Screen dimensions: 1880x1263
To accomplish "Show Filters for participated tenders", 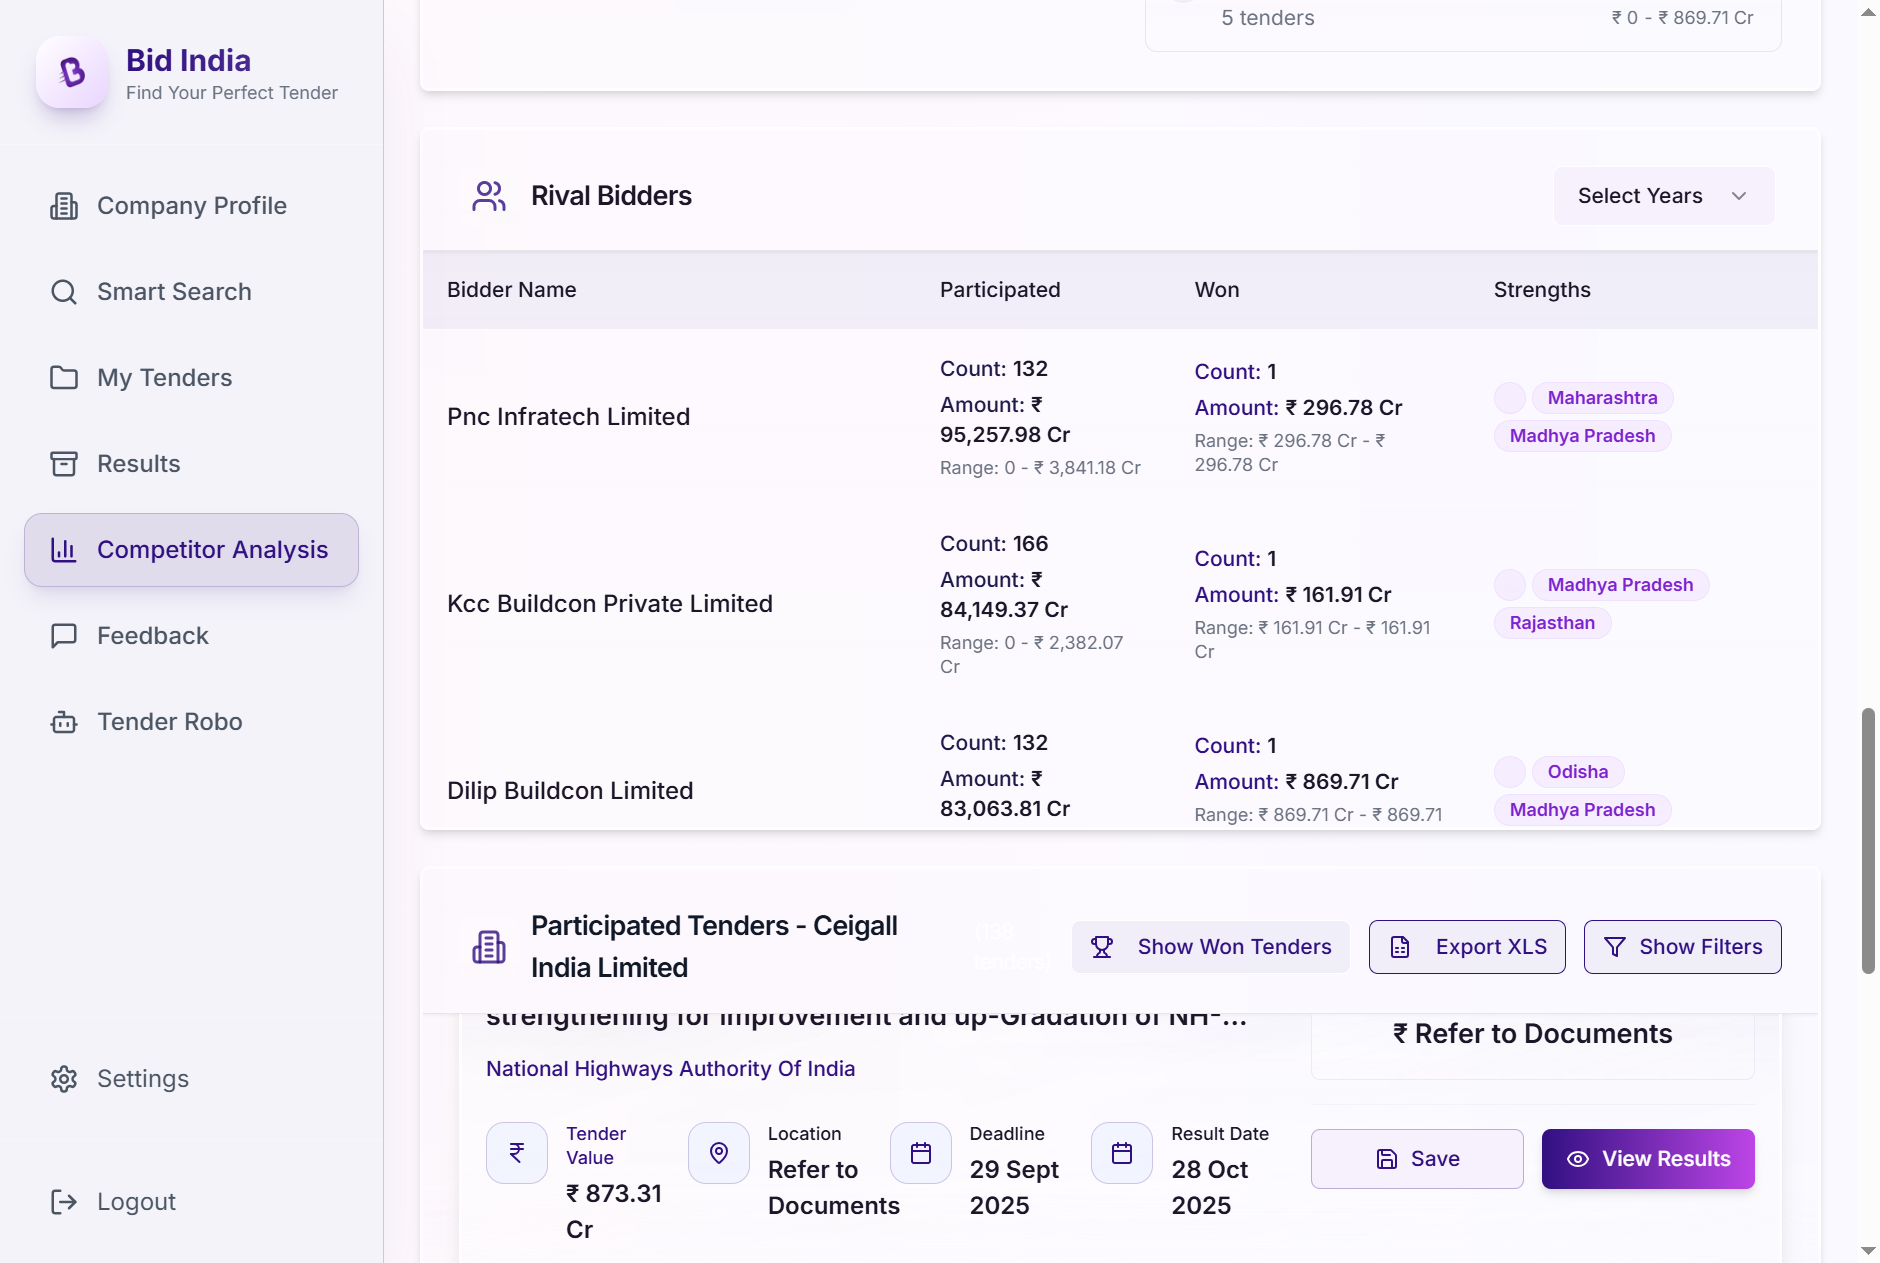I will pyautogui.click(x=1682, y=947).
